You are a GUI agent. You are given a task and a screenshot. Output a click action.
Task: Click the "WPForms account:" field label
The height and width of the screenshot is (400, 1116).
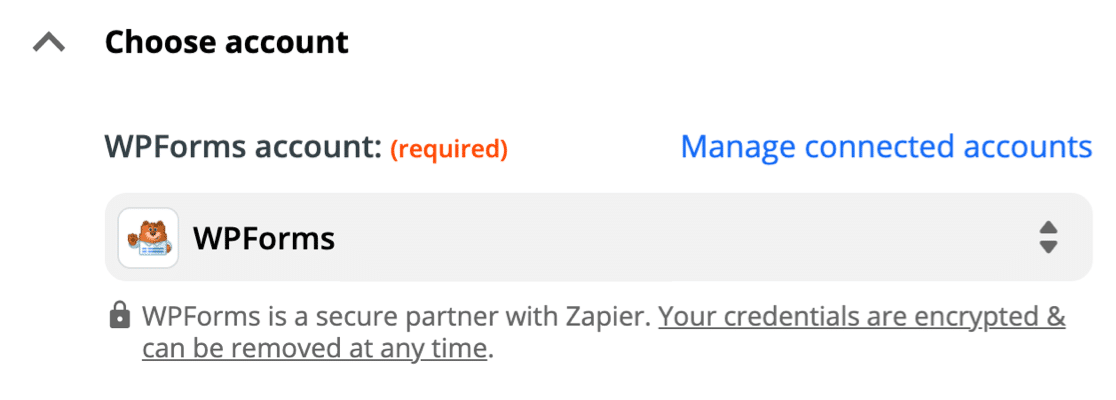tap(244, 149)
